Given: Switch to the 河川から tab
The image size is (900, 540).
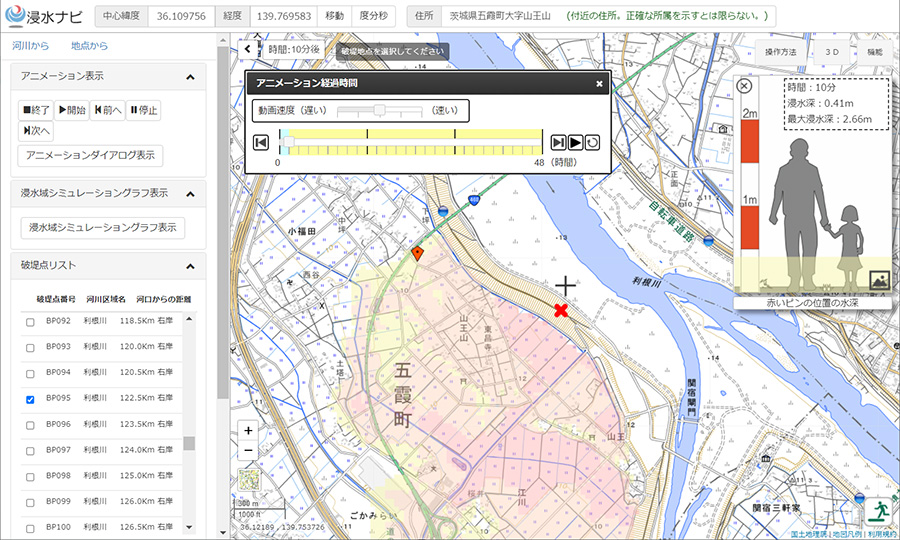Looking at the screenshot, I should click(x=29, y=46).
